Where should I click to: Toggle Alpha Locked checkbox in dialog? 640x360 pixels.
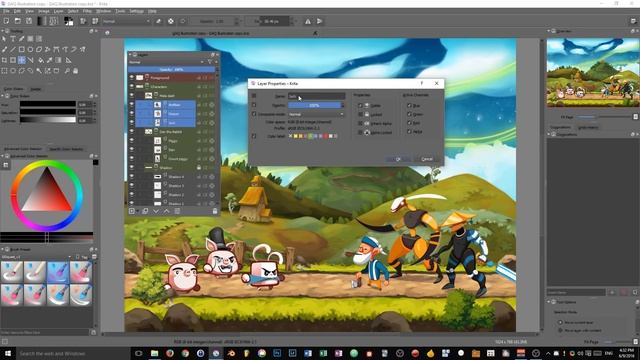click(360, 132)
